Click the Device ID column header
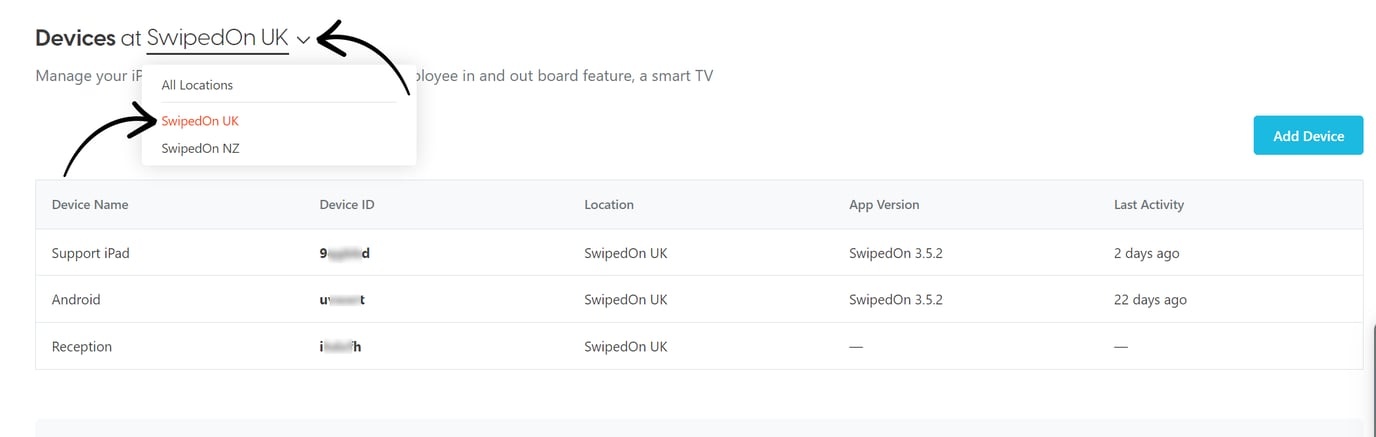Screen dimensions: 1376x437 coord(347,204)
